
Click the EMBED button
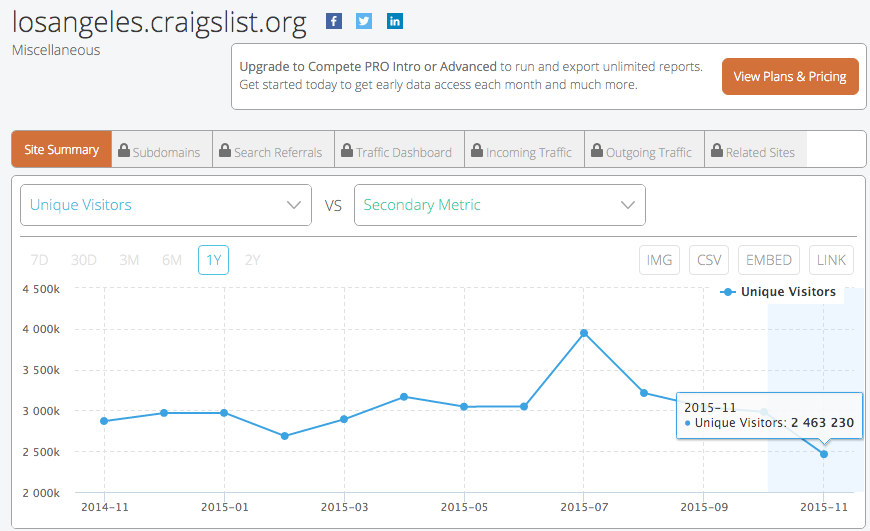point(768,260)
